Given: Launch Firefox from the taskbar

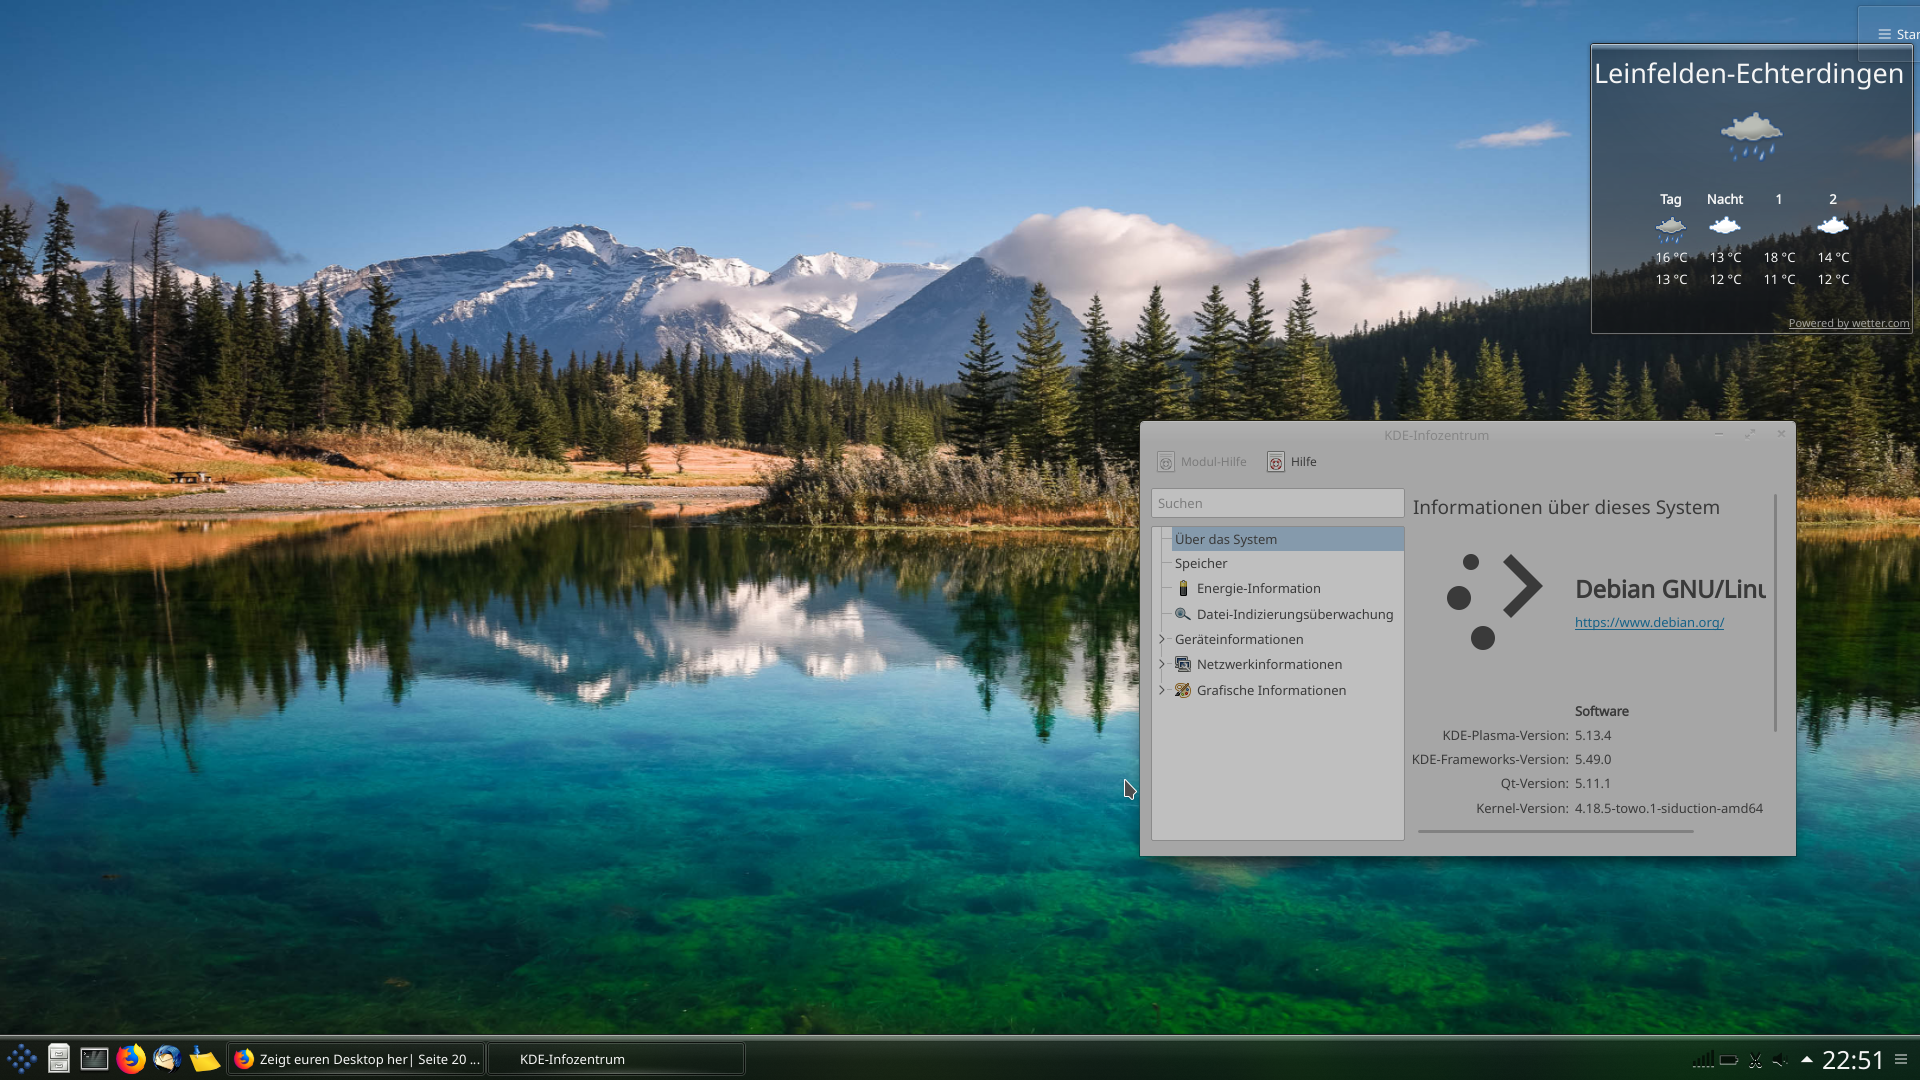Looking at the screenshot, I should [x=131, y=1058].
